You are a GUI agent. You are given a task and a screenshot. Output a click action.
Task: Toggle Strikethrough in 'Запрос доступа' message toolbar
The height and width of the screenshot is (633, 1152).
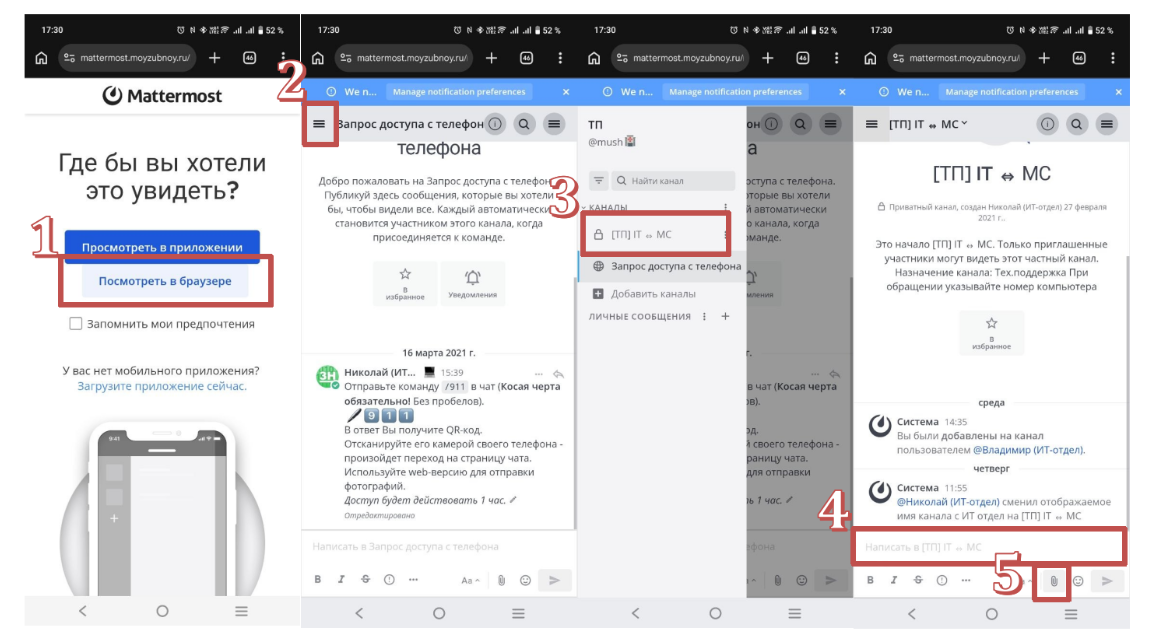click(x=365, y=579)
